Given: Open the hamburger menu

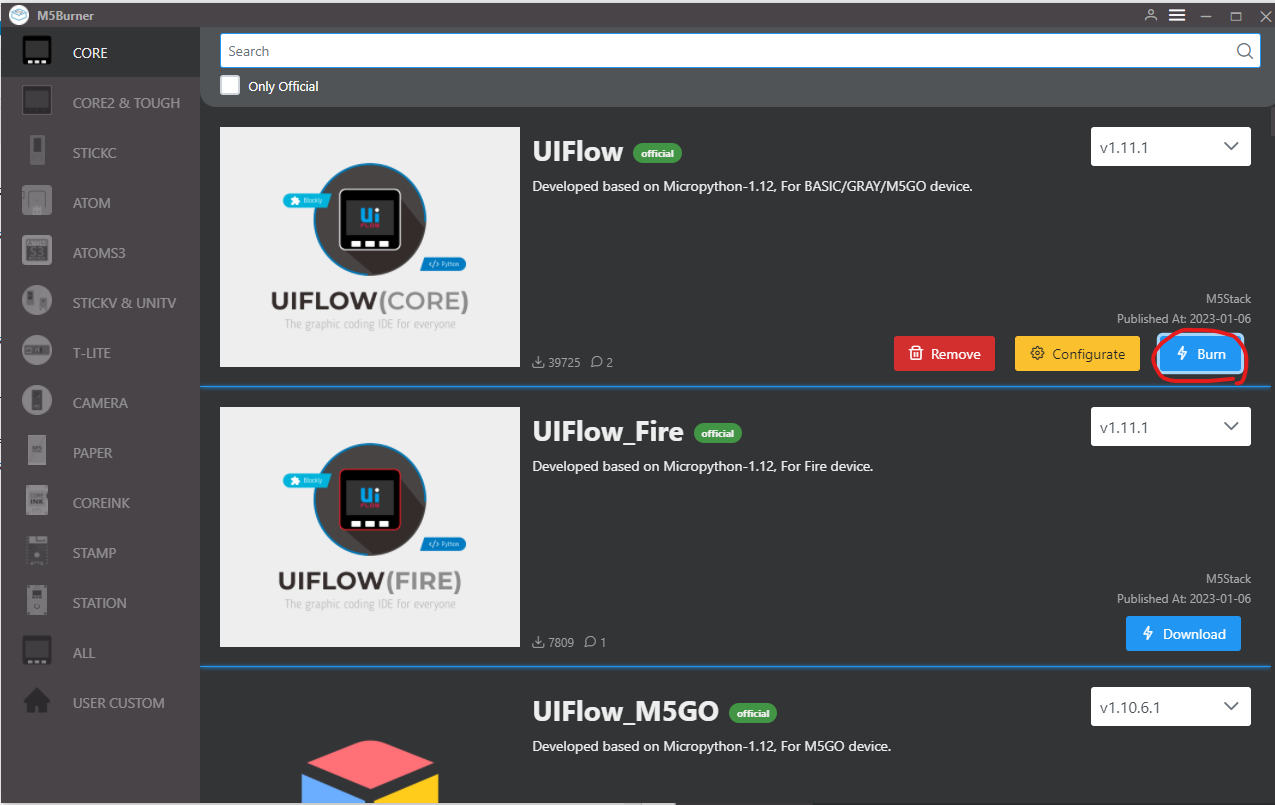Looking at the screenshot, I should 1177,15.
